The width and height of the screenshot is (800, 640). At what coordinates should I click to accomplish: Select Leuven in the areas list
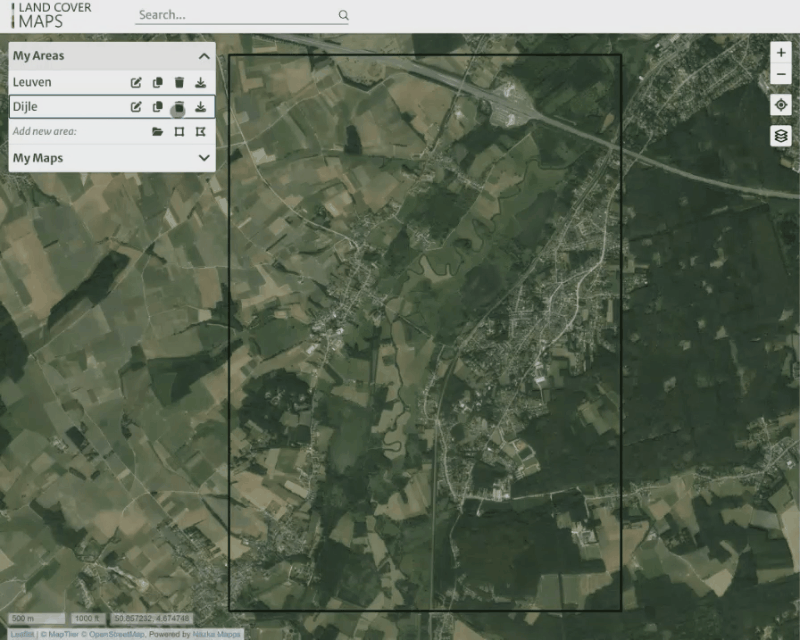(33, 83)
